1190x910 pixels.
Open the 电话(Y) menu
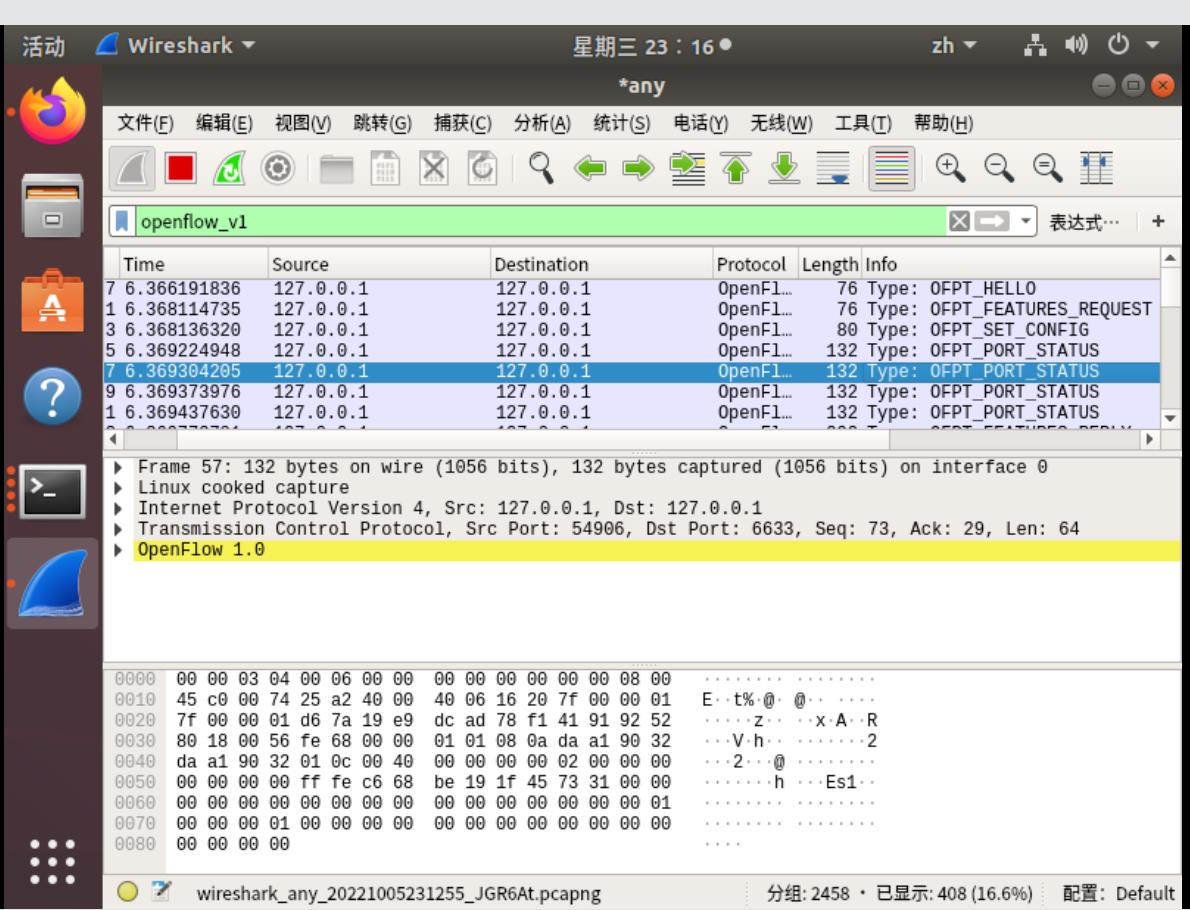point(700,123)
